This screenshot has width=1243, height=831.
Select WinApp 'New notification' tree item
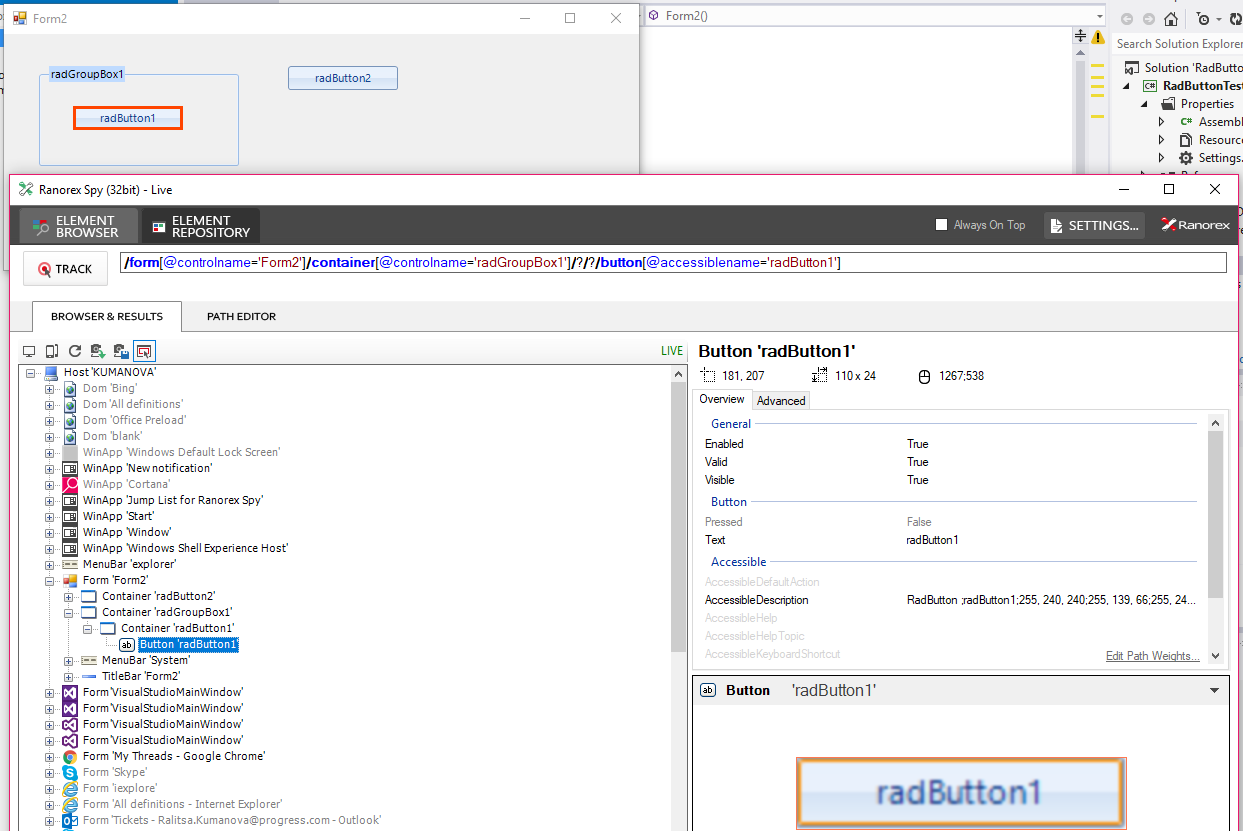pos(147,468)
